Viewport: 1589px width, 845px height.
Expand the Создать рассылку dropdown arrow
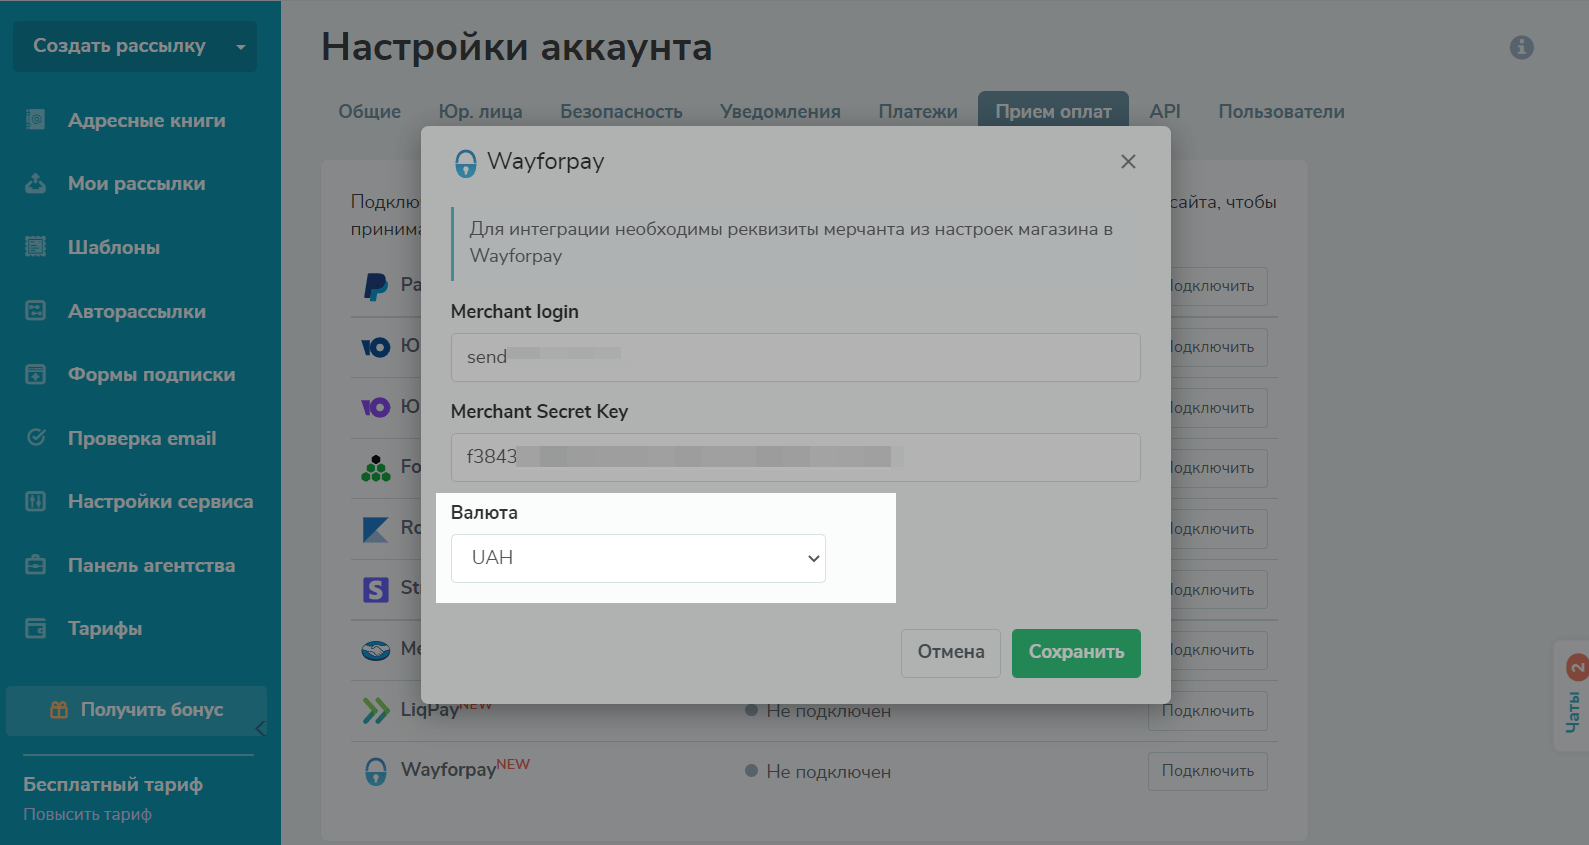point(240,47)
